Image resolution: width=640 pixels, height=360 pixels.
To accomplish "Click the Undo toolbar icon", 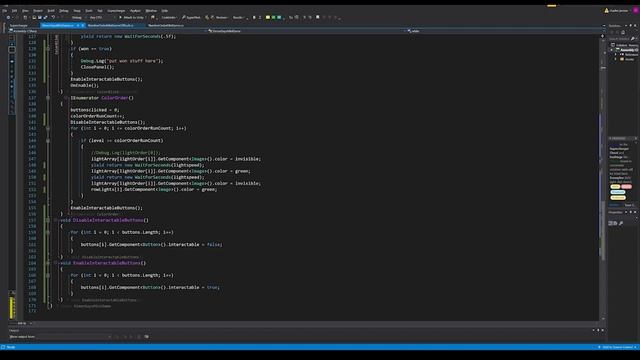I will pos(53,18).
